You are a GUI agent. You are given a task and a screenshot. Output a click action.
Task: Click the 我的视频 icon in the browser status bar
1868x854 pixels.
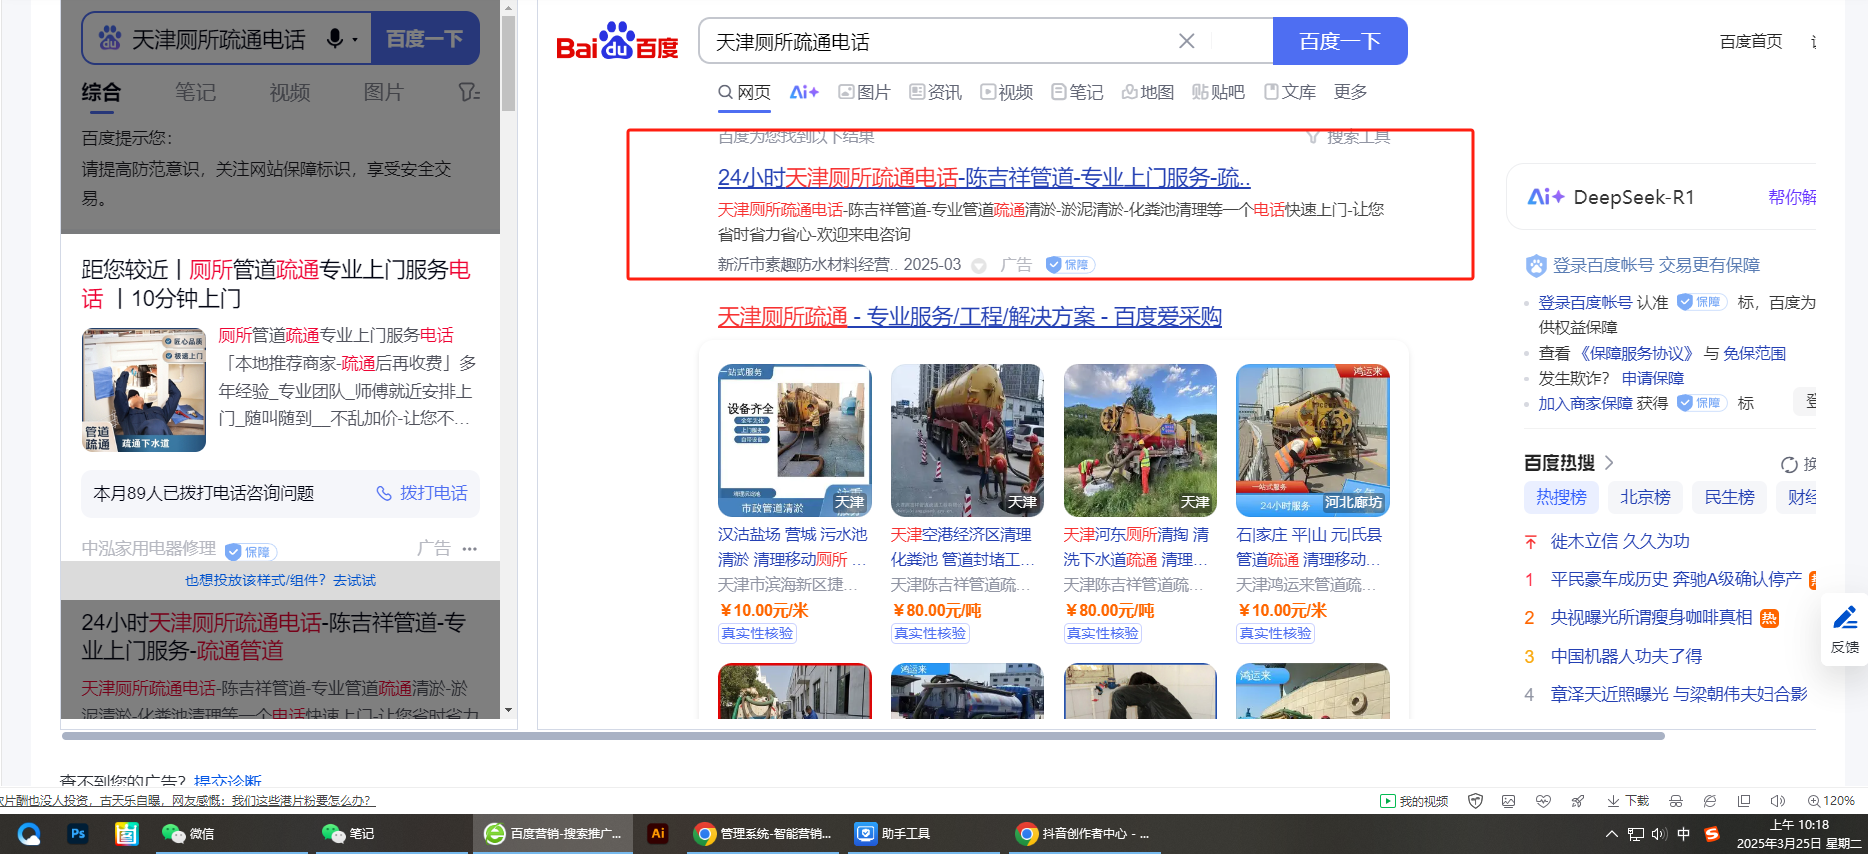[1387, 801]
